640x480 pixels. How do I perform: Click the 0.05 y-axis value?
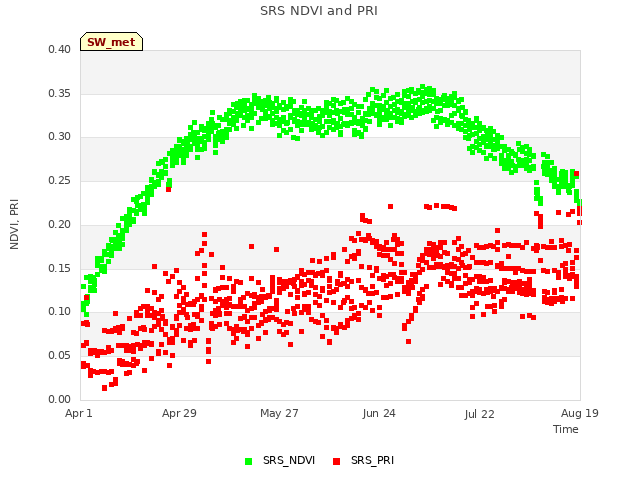[x=59, y=356]
